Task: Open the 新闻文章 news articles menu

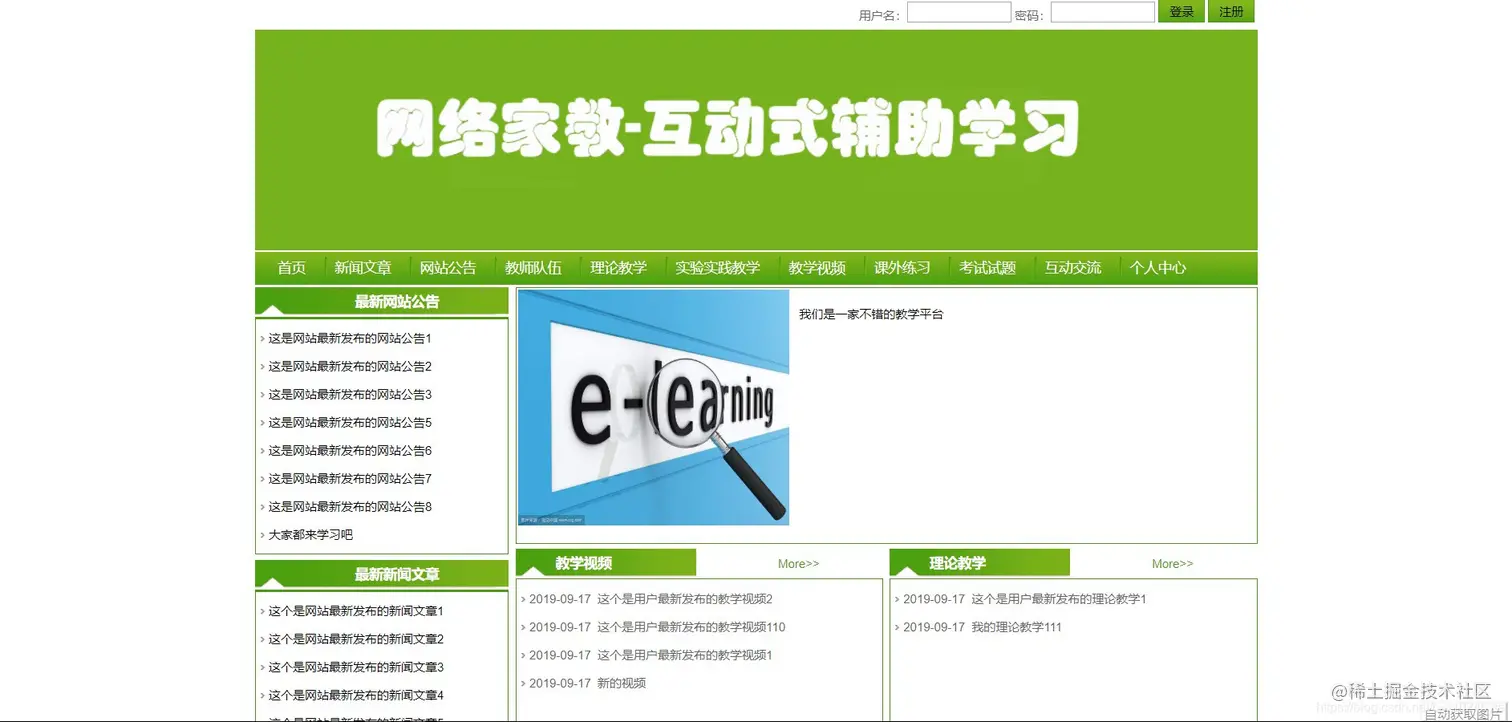Action: [x=363, y=267]
